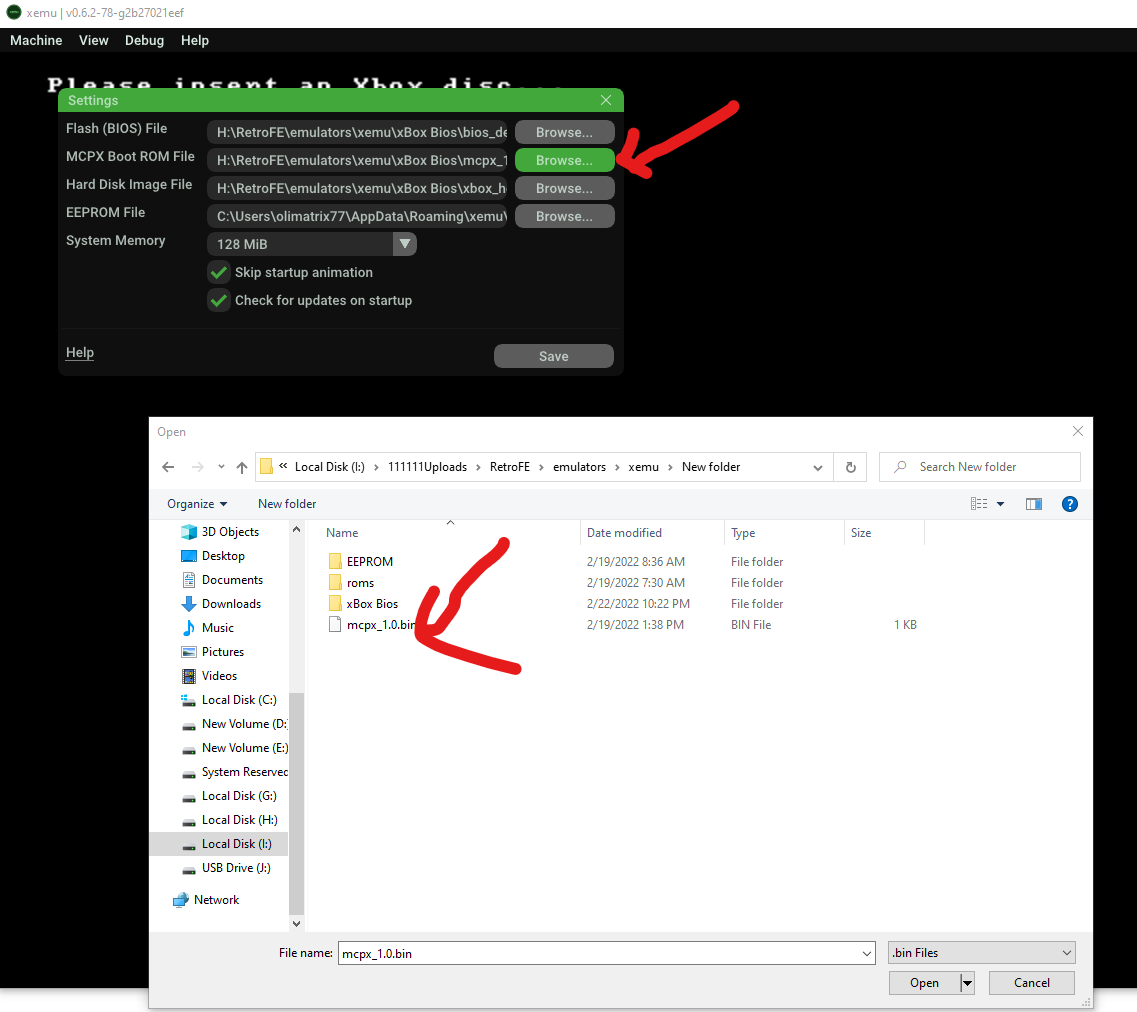Save the xemu settings
Viewport: 1137px width, 1012px height.
coord(553,356)
